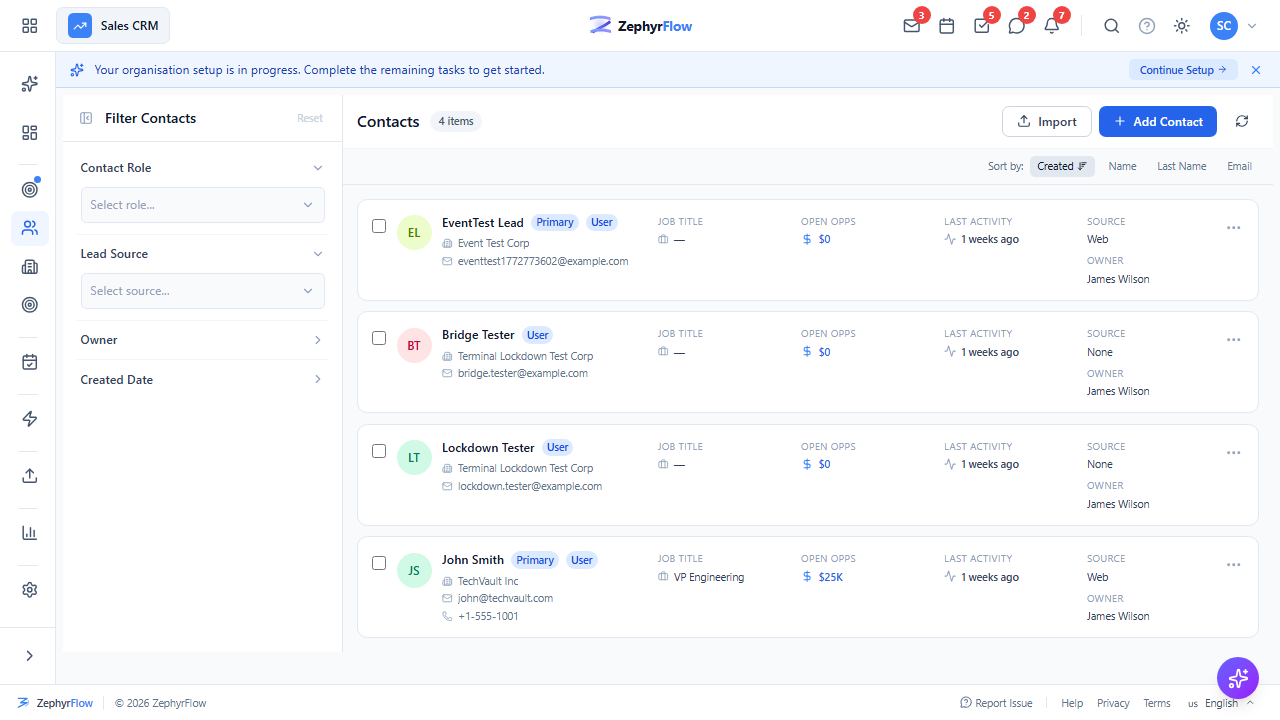Screen dimensions: 1280x720
Task: Click the search magnifier icon
Action: pyautogui.click(x=1112, y=26)
